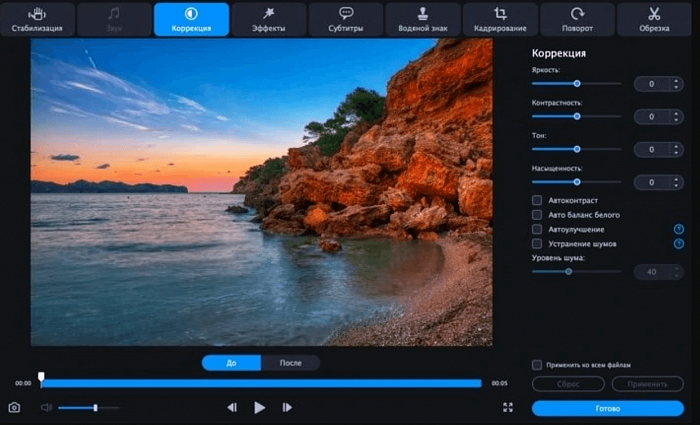
Task: Click the volume slider handle
Action: click(x=95, y=408)
